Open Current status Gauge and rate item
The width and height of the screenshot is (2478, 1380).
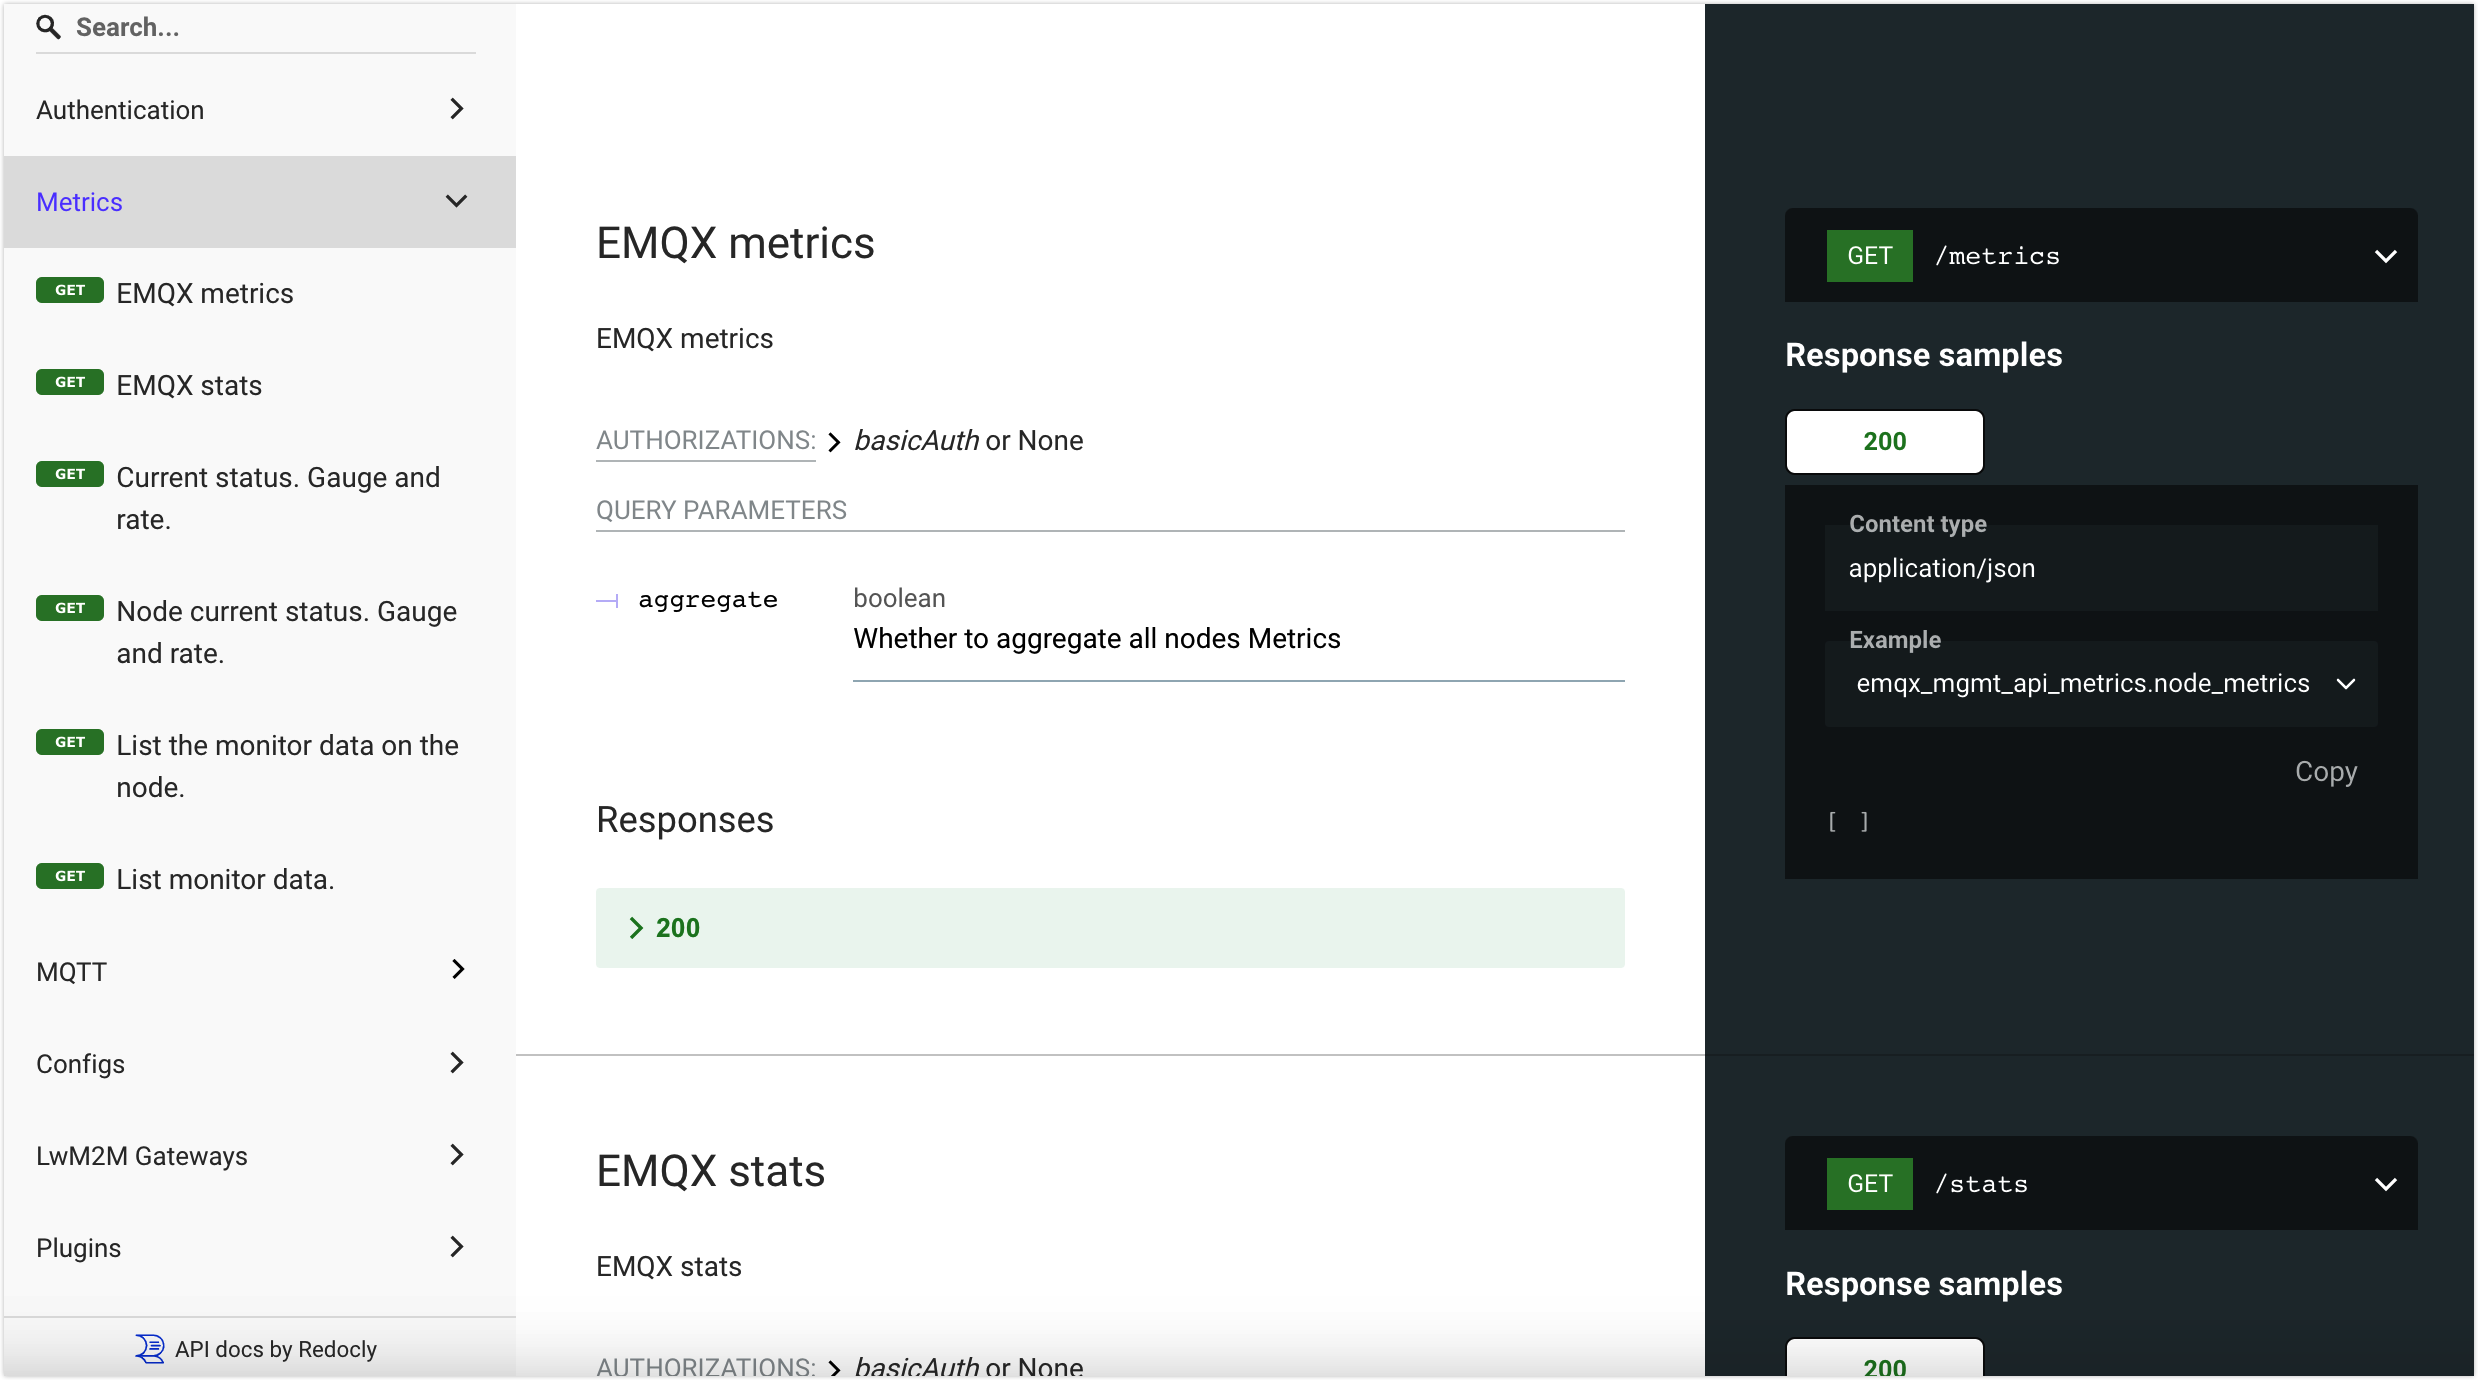pos(259,498)
